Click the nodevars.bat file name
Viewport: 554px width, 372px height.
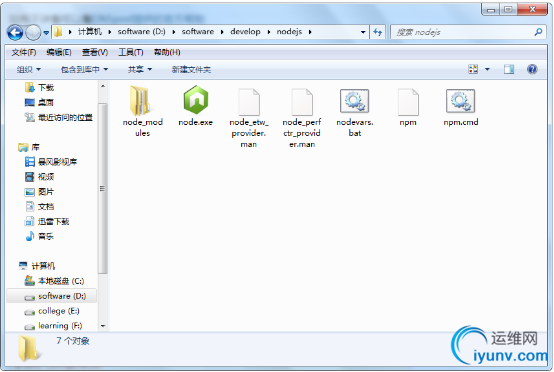(x=355, y=128)
